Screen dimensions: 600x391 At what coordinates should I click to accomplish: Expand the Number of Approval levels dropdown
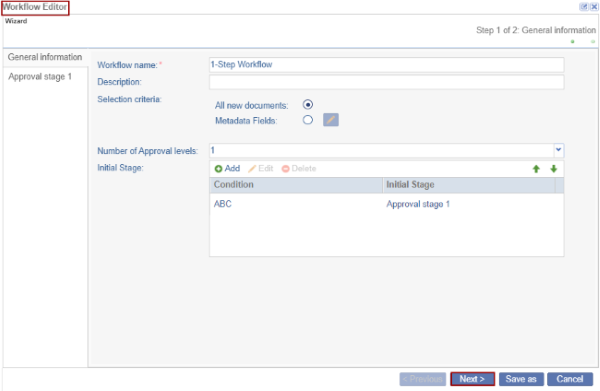558,150
